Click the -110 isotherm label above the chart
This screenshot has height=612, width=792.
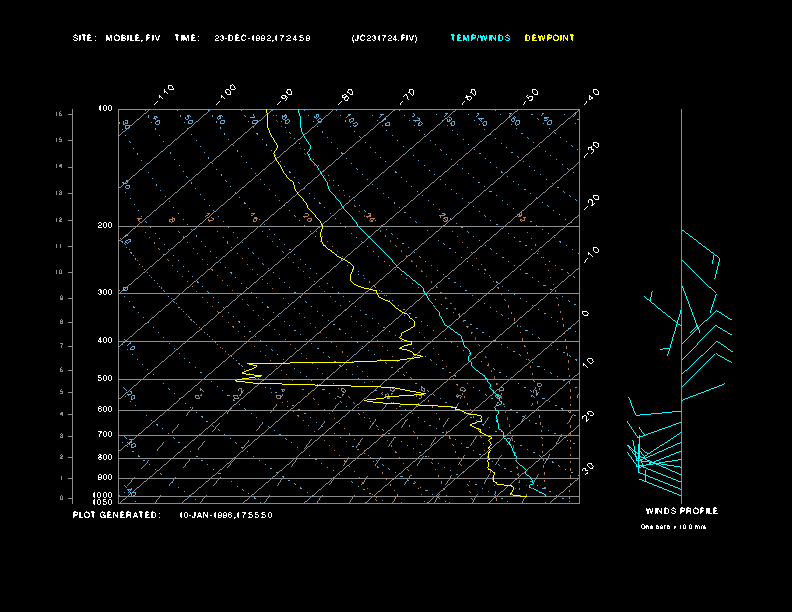[x=164, y=95]
